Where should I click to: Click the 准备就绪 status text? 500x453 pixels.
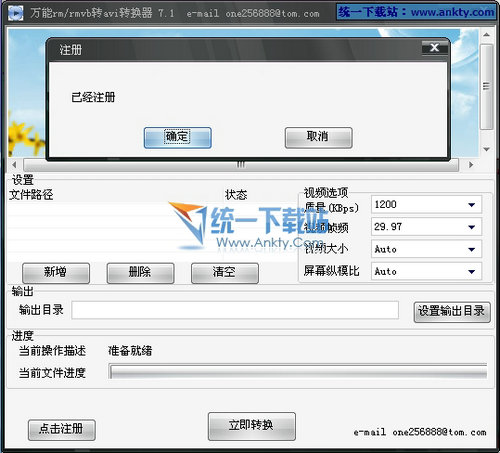(x=130, y=351)
